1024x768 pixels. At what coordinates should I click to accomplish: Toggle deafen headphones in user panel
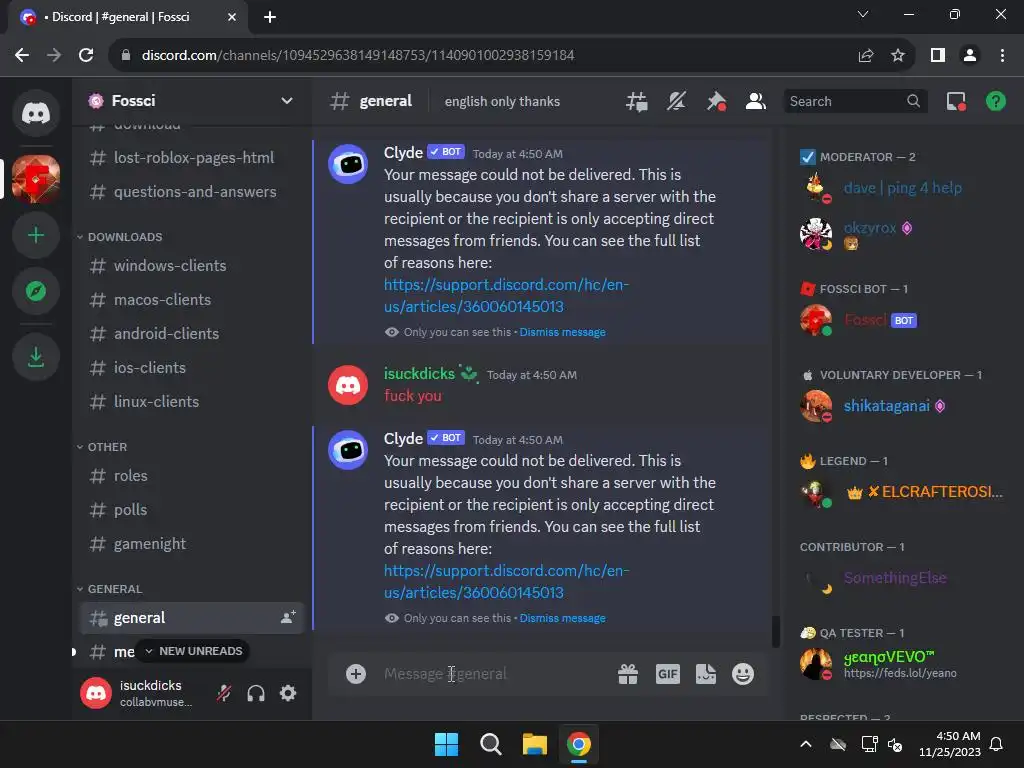pyautogui.click(x=256, y=693)
